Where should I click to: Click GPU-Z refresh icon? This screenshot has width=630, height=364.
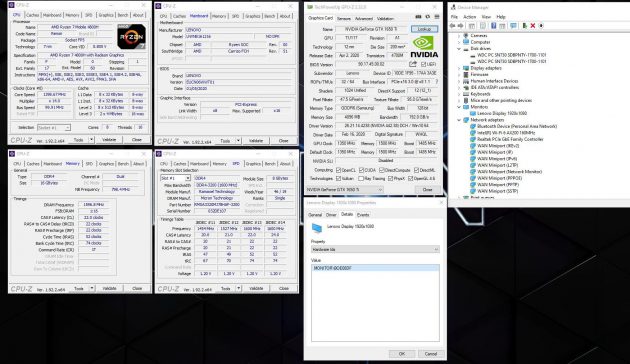428,17
